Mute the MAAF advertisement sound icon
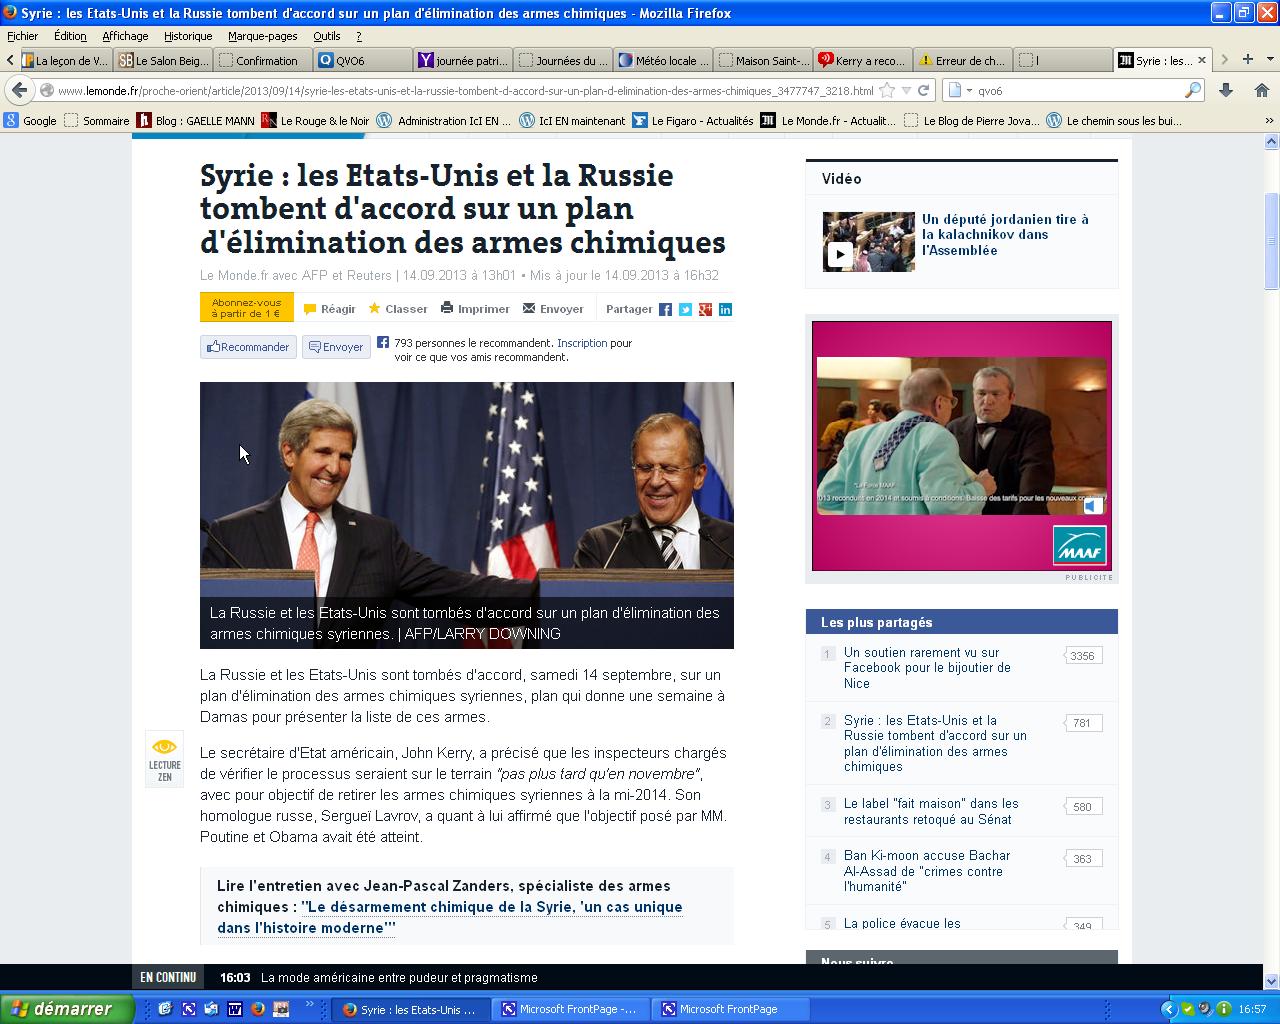This screenshot has width=1280, height=1024. coord(1094,506)
